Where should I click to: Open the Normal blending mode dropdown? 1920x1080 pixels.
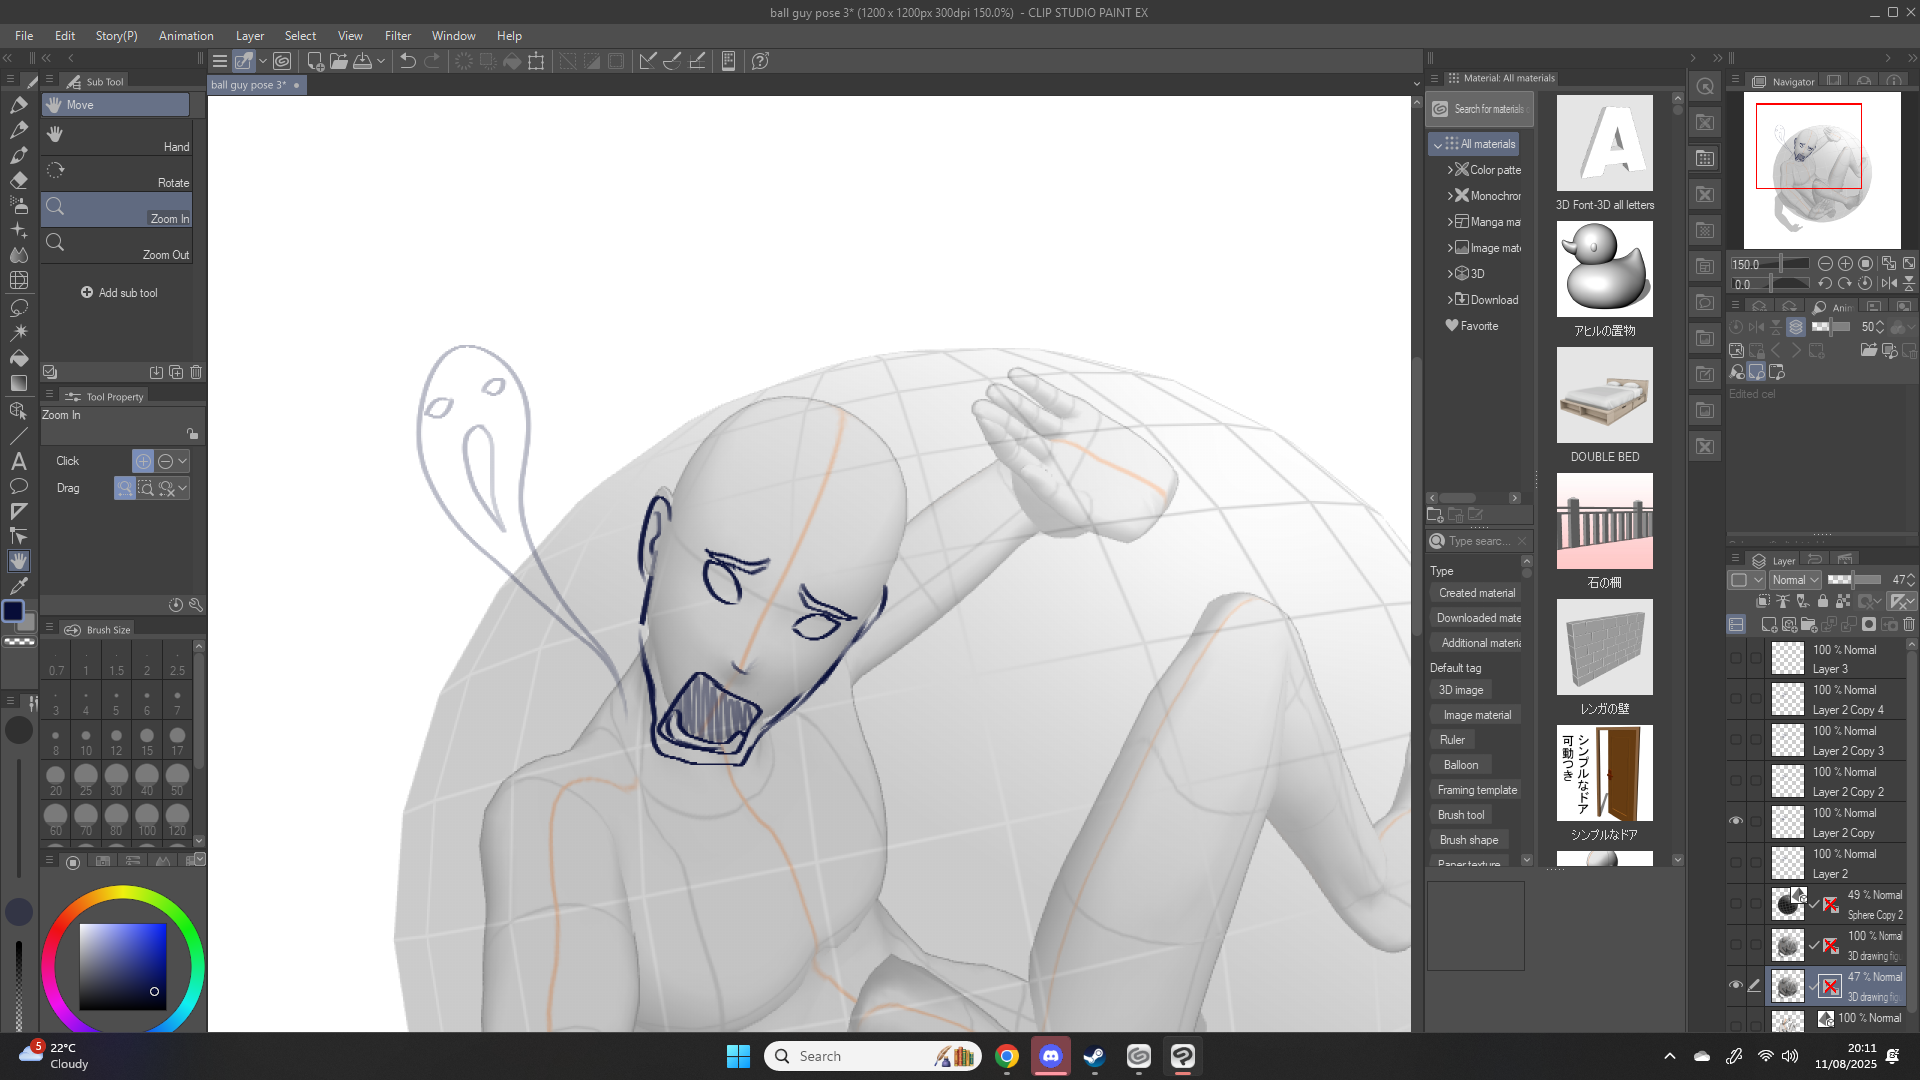tap(1795, 580)
